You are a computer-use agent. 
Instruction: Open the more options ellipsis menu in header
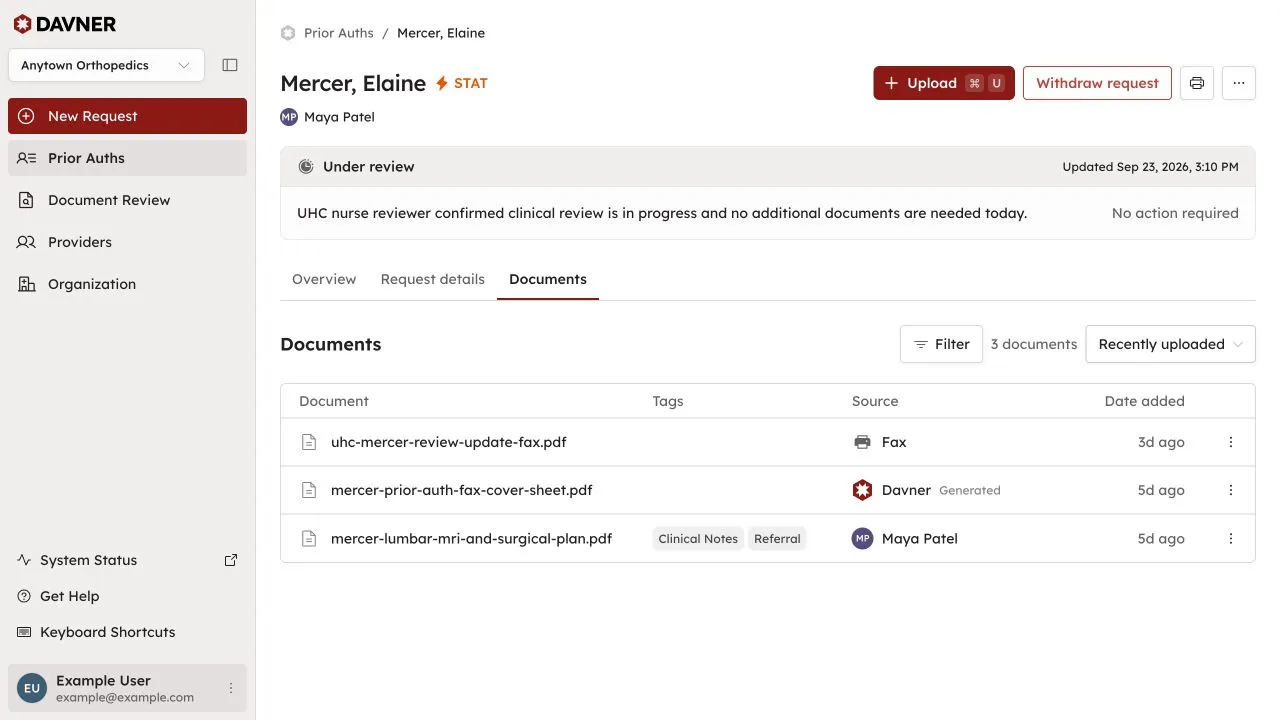tap(1239, 83)
